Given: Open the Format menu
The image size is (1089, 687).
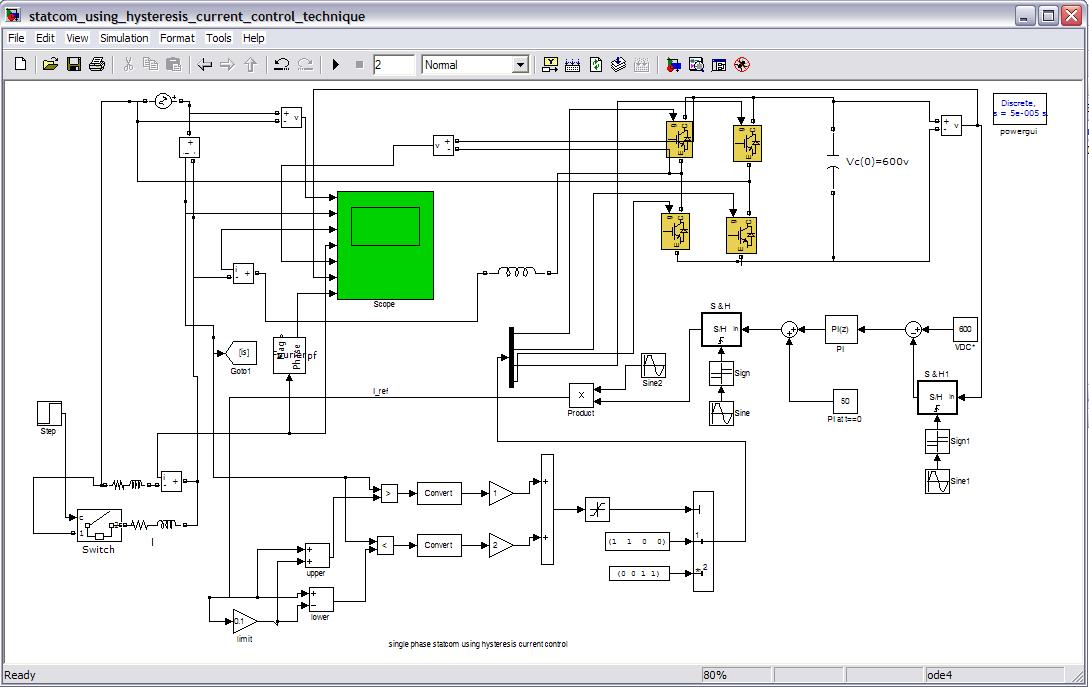Looking at the screenshot, I should click(177, 38).
